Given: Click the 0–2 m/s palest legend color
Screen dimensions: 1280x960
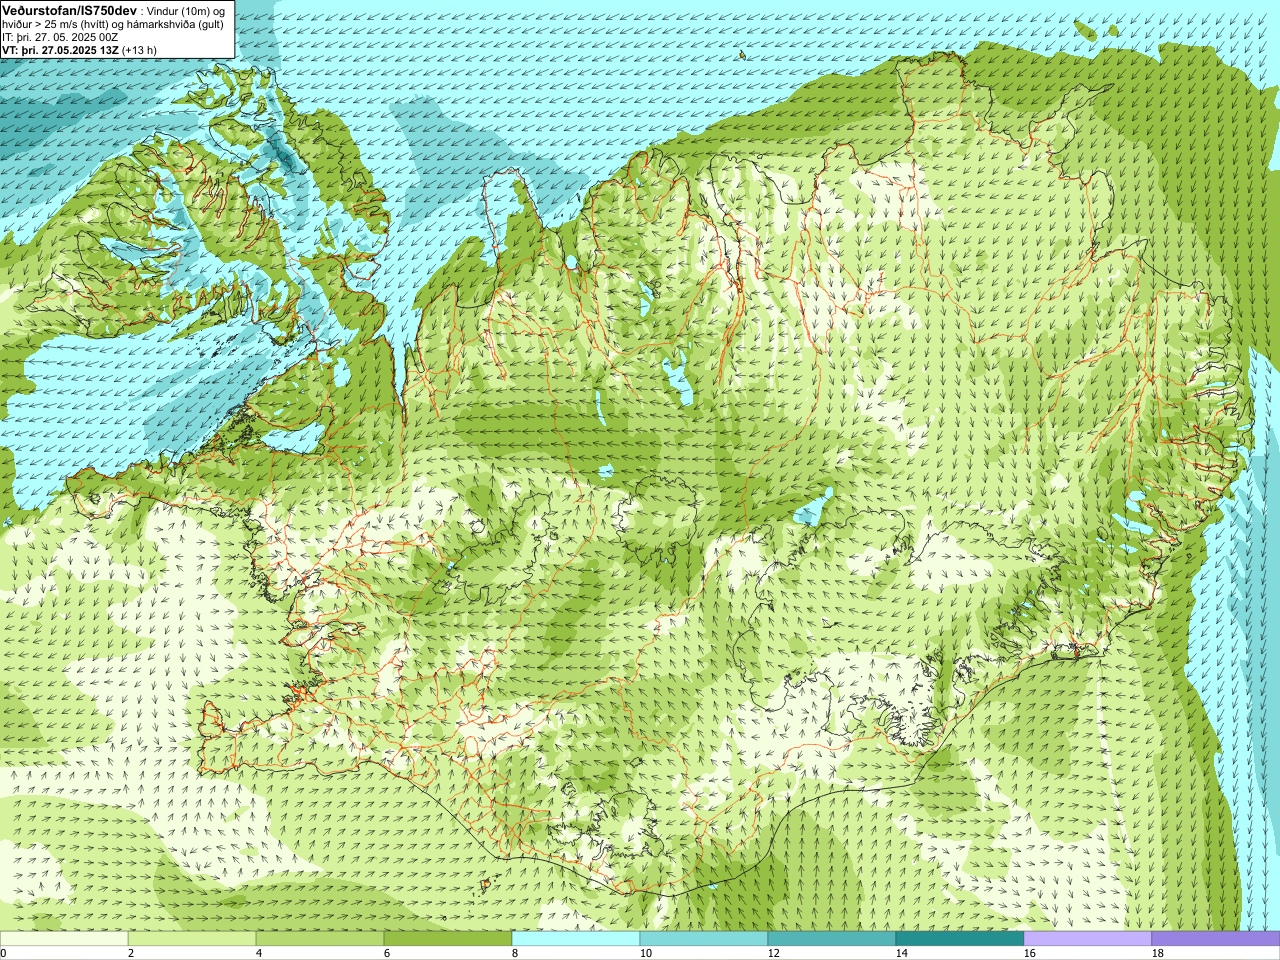Looking at the screenshot, I should (x=64, y=939).
